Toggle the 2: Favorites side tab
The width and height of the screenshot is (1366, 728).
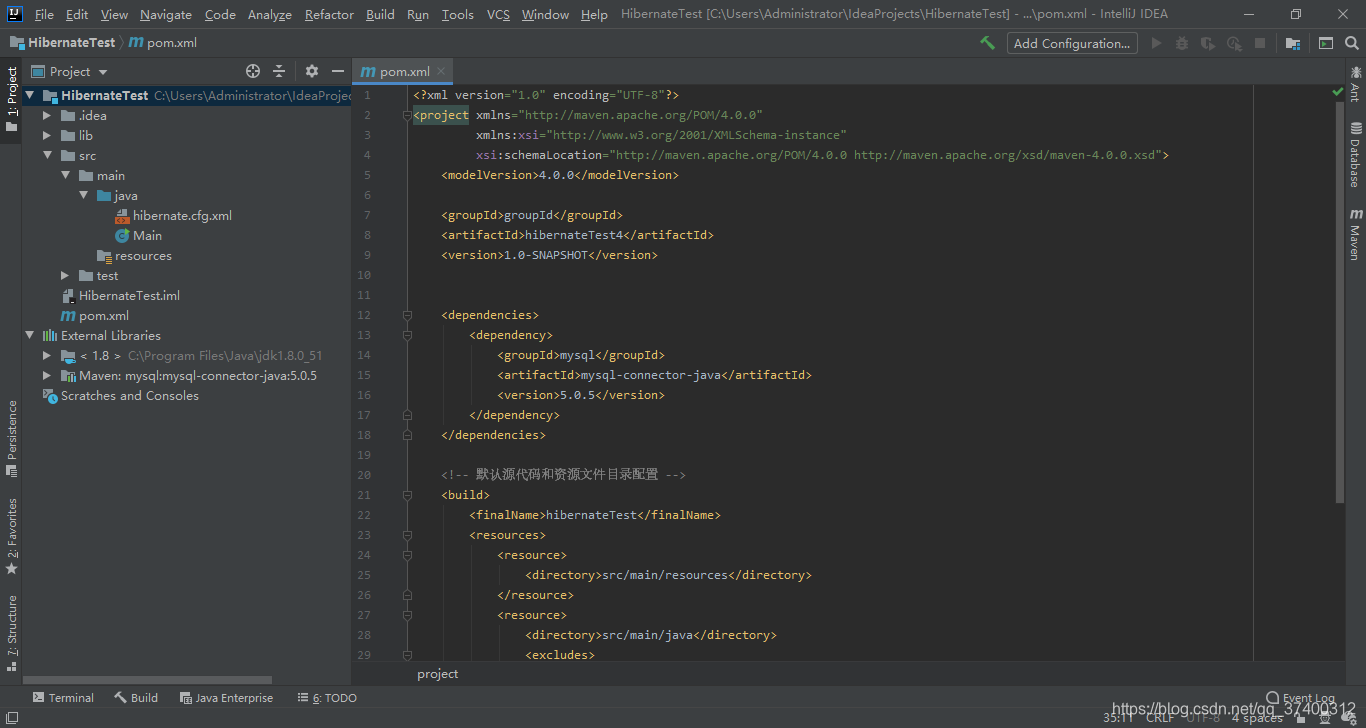[11, 536]
